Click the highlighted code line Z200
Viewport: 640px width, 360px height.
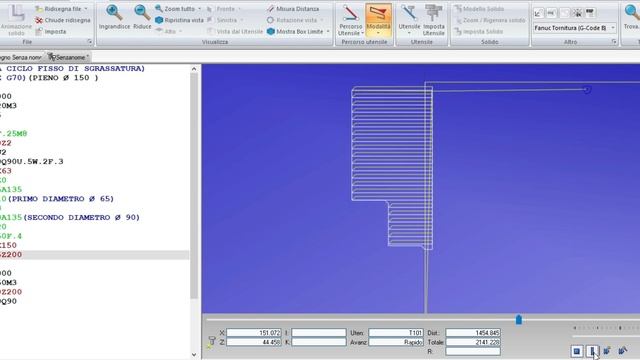pos(94,255)
